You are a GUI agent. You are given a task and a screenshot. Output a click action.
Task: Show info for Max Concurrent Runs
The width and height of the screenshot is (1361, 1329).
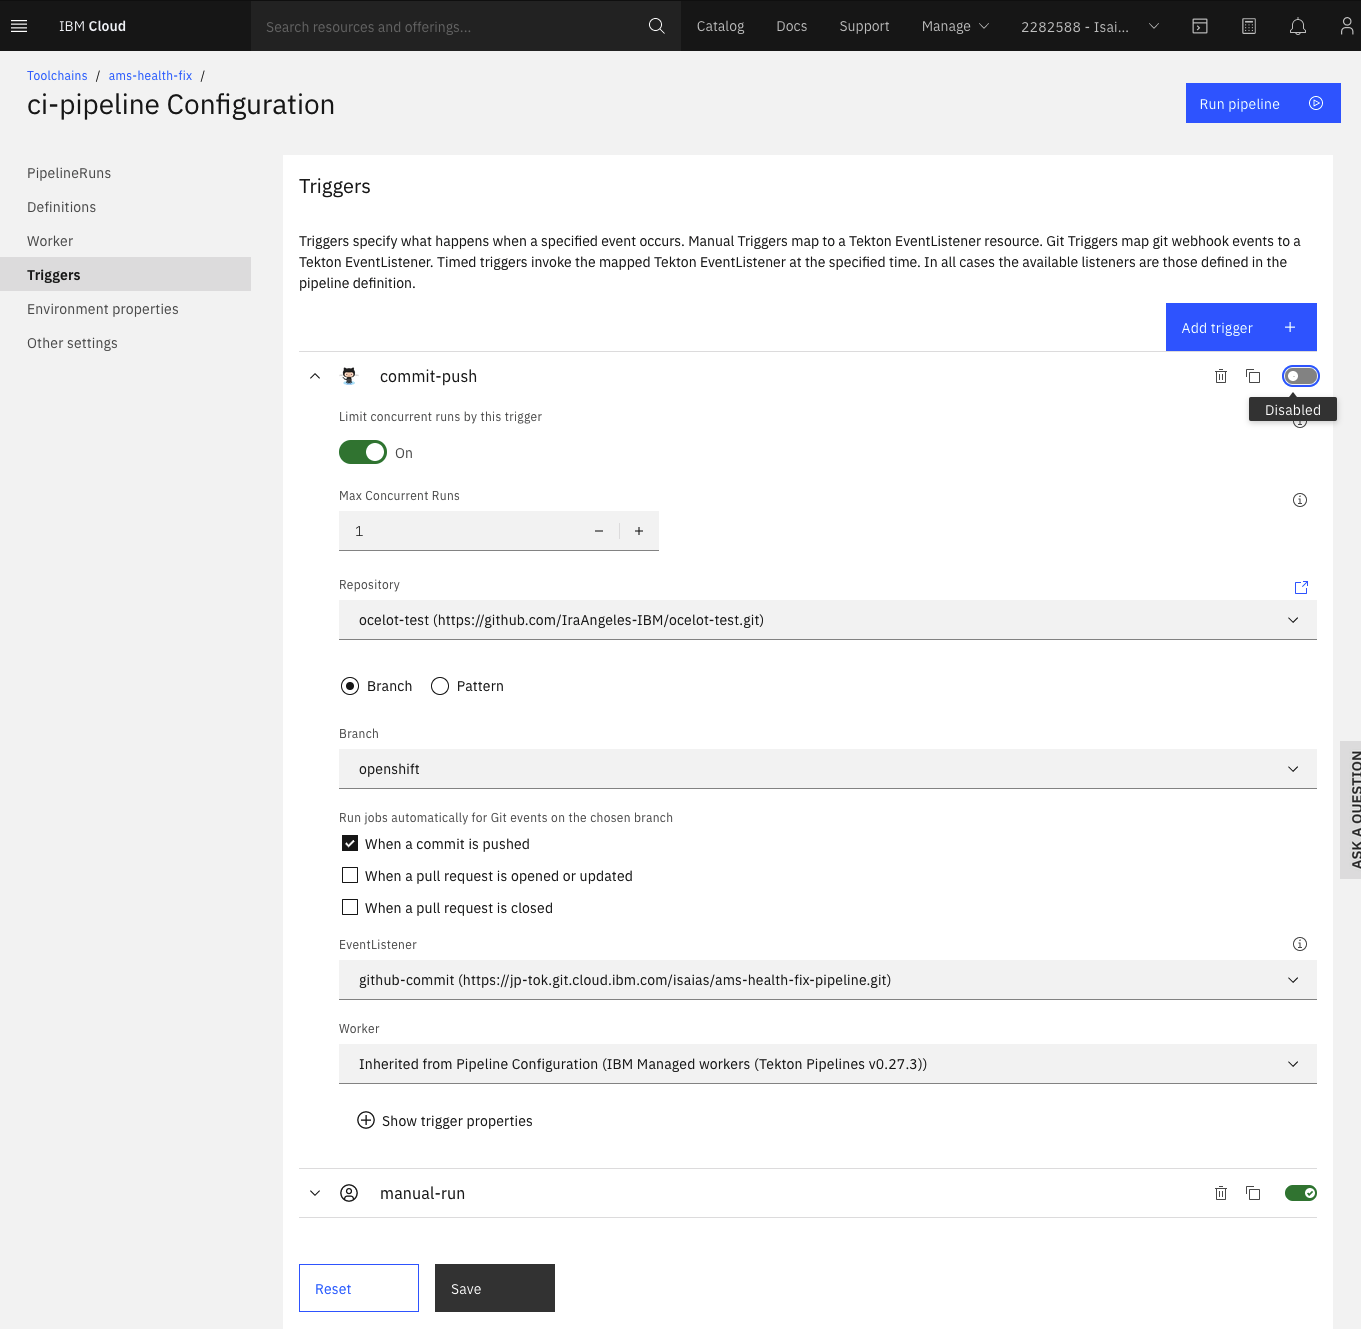1300,500
